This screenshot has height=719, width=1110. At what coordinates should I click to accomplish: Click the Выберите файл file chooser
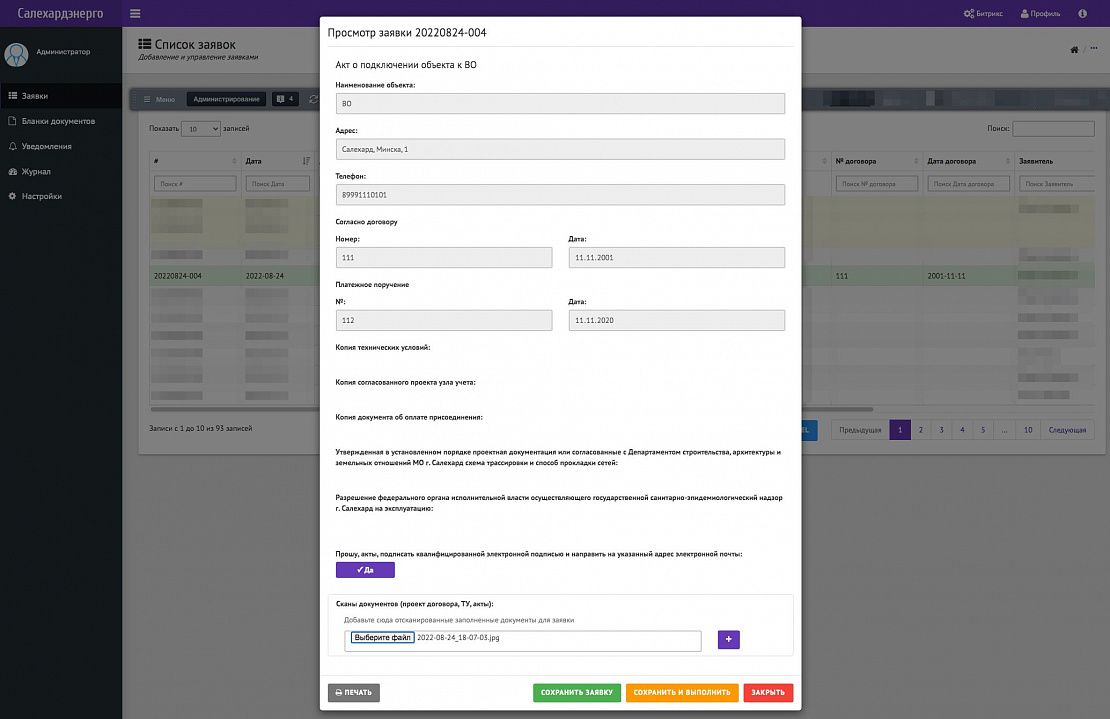382,637
